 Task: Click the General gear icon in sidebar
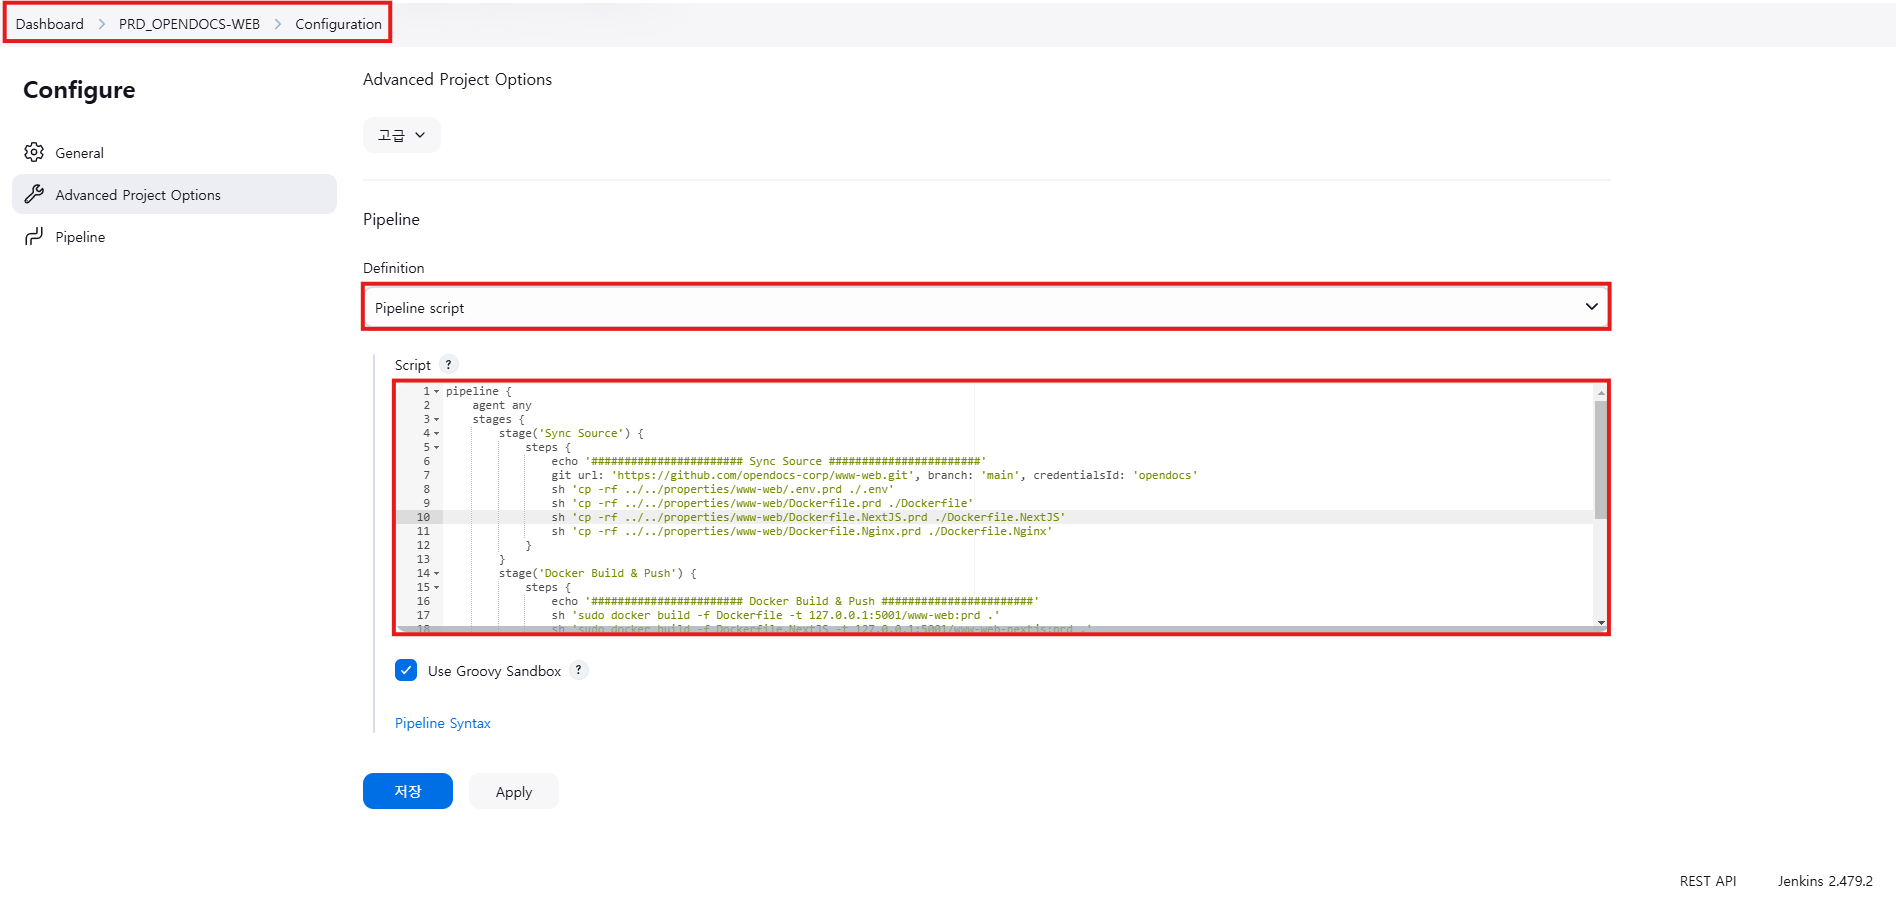click(34, 152)
